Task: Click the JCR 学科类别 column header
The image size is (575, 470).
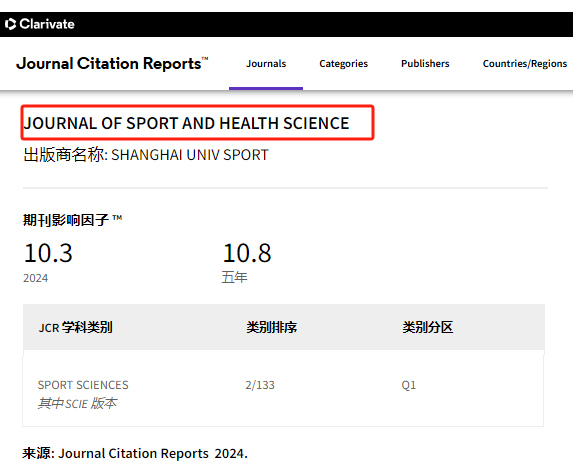Action: [76, 327]
